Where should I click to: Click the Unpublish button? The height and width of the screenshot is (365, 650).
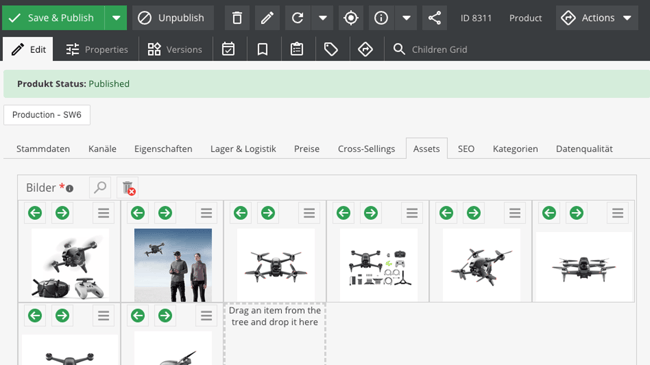point(173,18)
